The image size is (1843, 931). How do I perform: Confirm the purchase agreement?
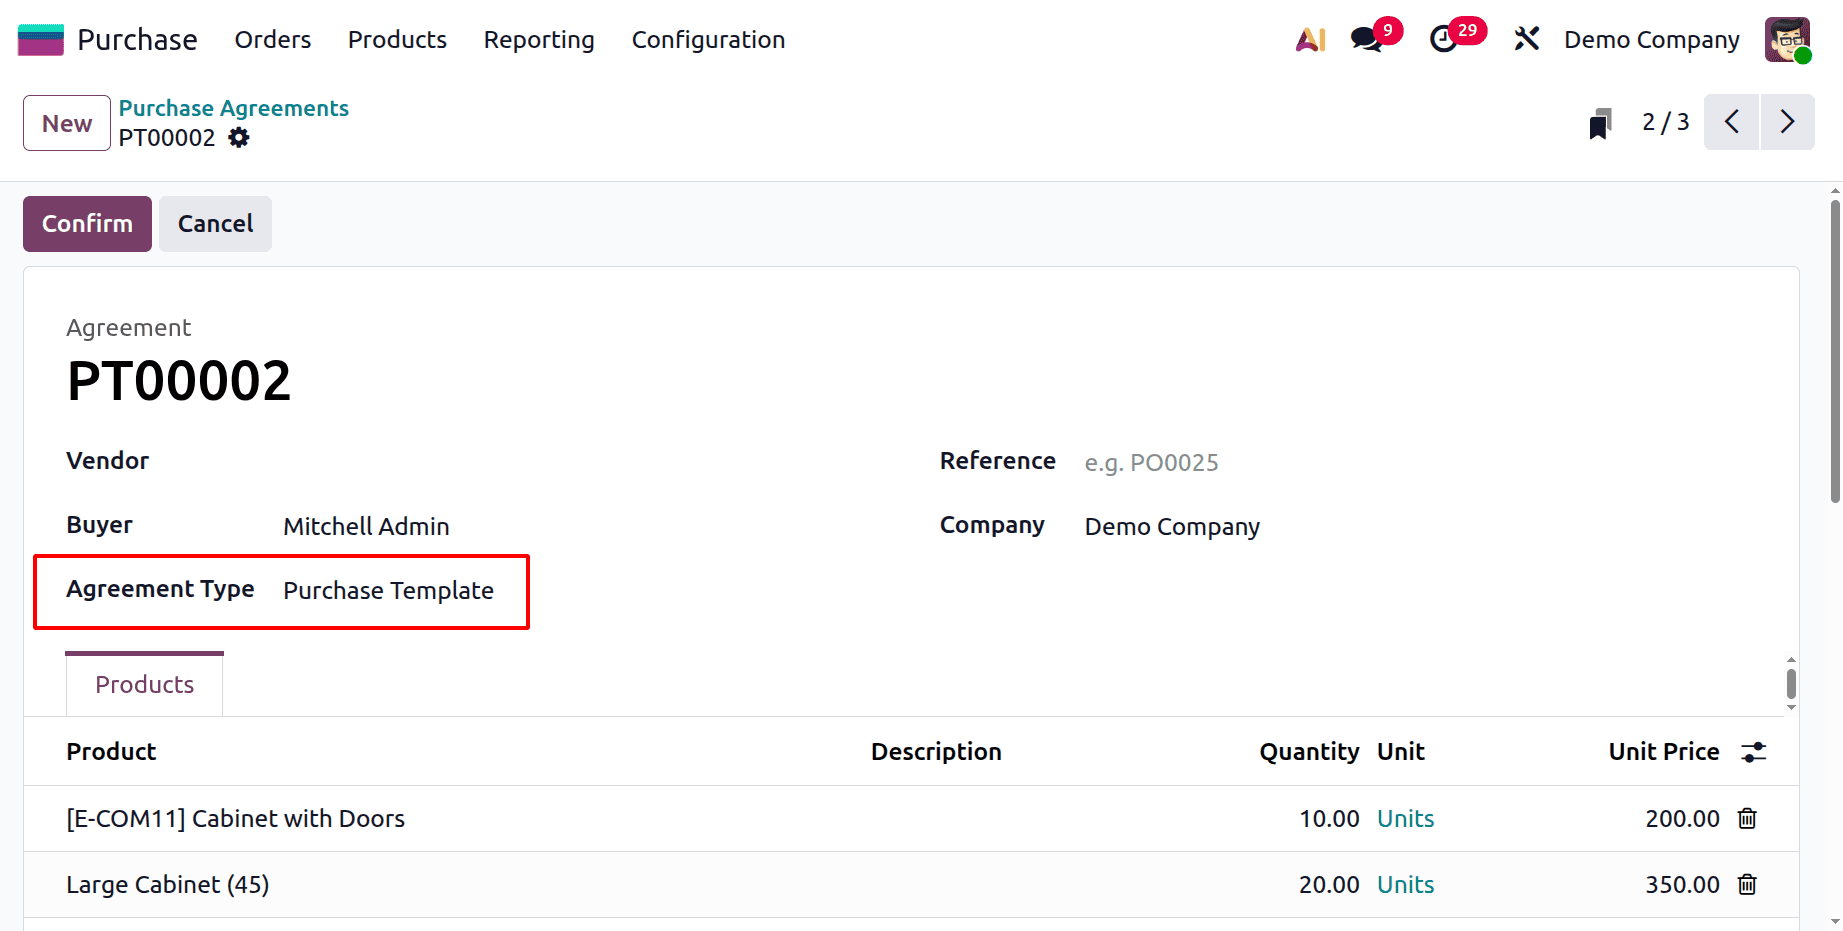click(x=87, y=223)
